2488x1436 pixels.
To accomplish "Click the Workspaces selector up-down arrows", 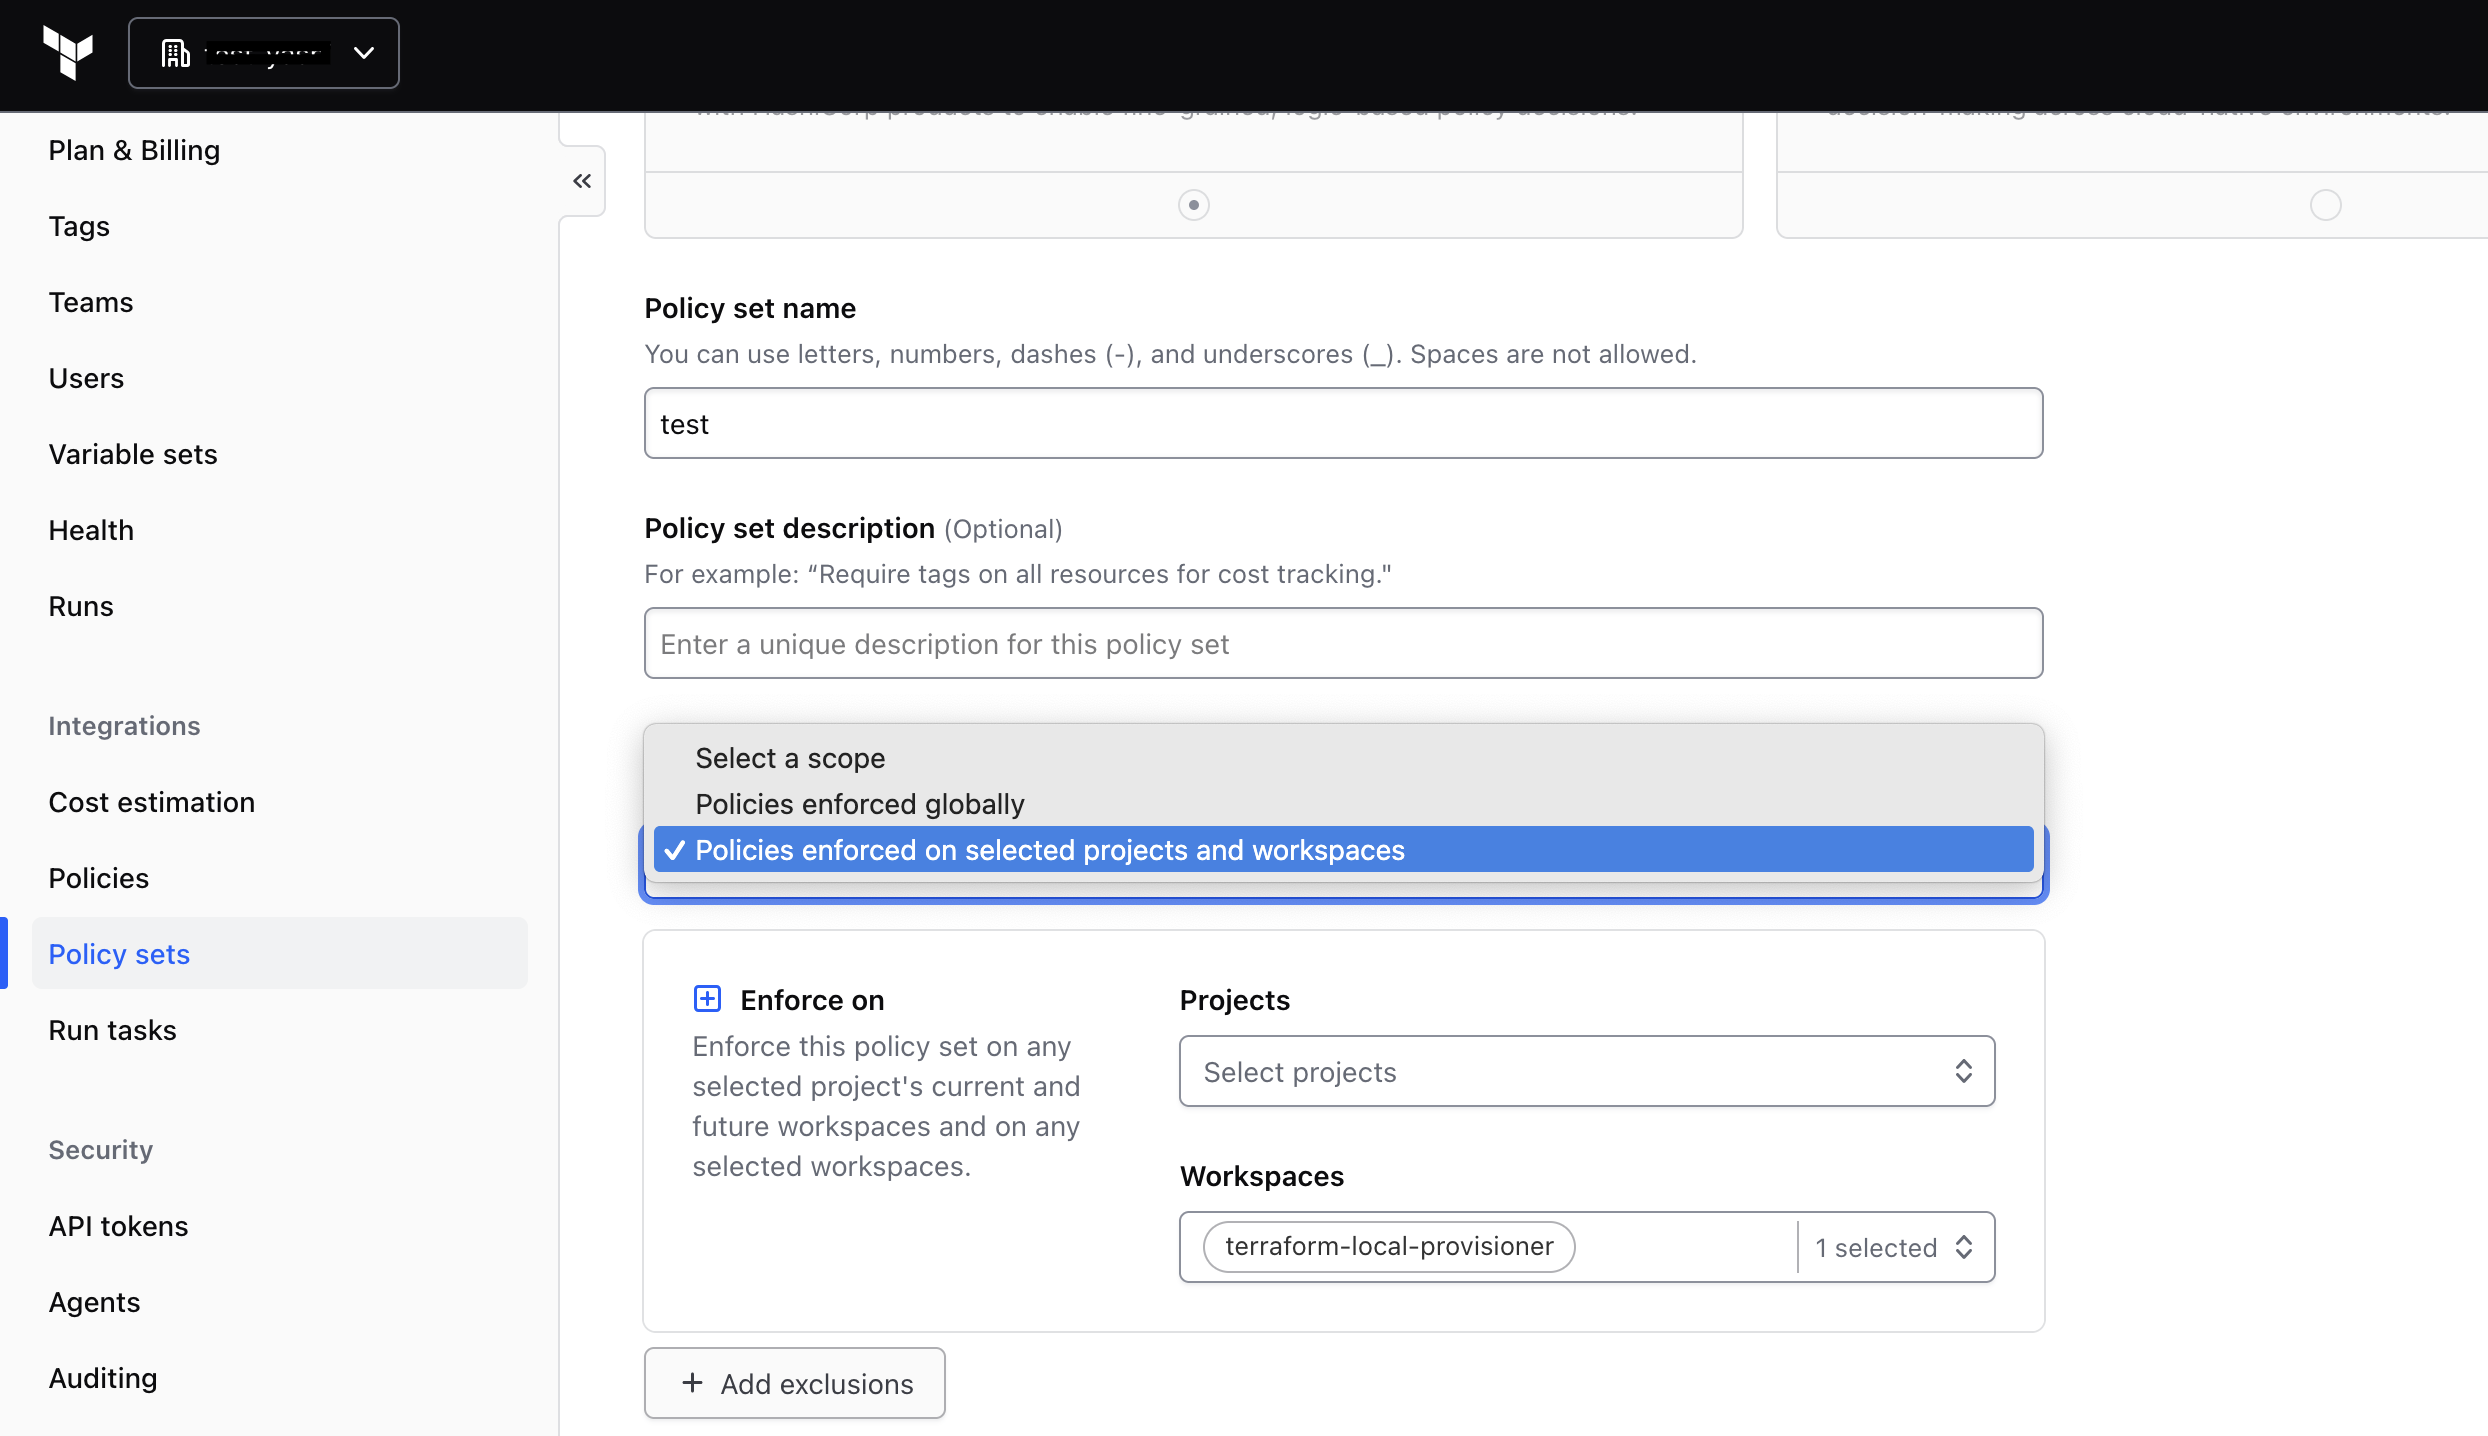I will coord(1963,1247).
